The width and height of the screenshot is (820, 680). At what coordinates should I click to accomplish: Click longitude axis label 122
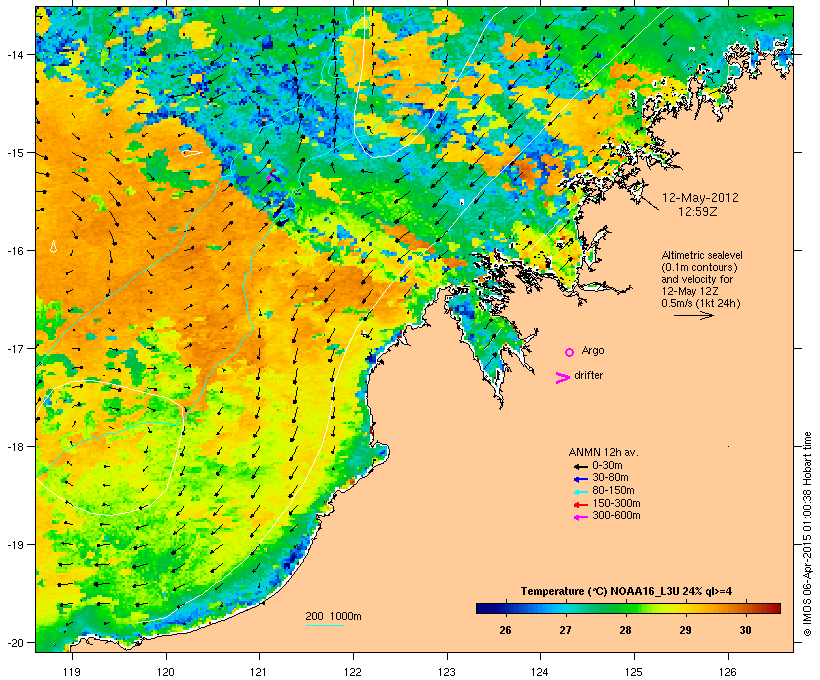(x=353, y=672)
